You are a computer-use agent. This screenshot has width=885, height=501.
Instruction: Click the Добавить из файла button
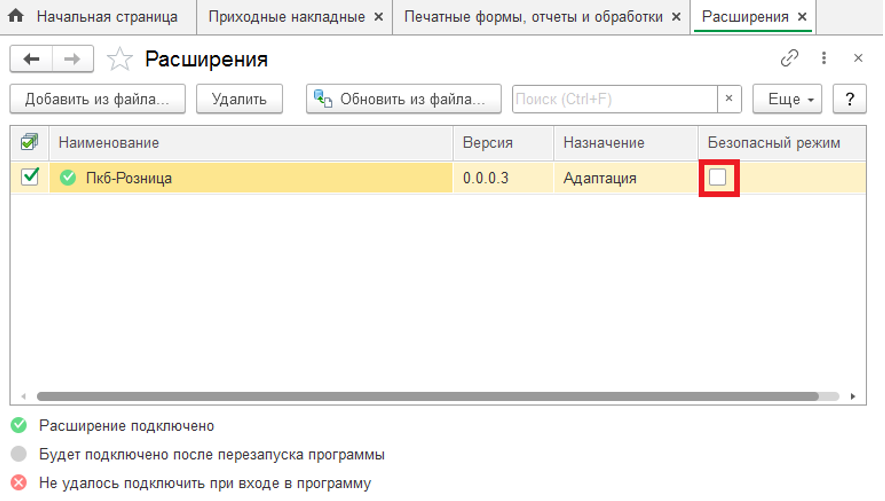(x=97, y=99)
